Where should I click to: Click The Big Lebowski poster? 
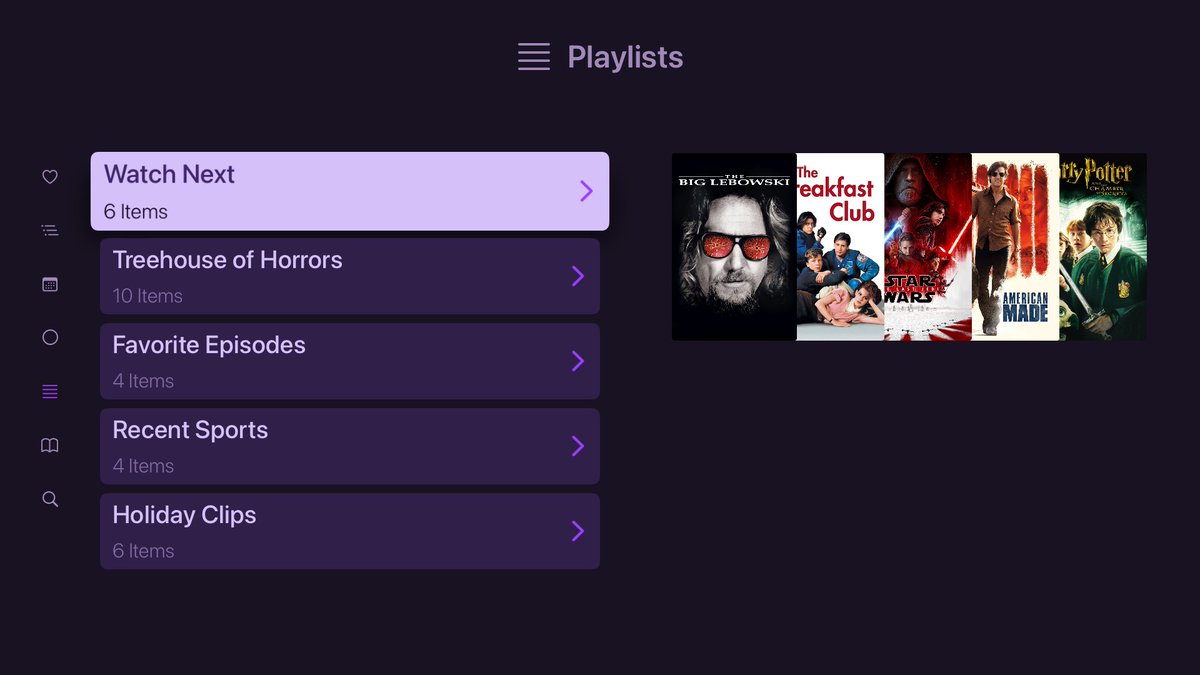point(734,247)
